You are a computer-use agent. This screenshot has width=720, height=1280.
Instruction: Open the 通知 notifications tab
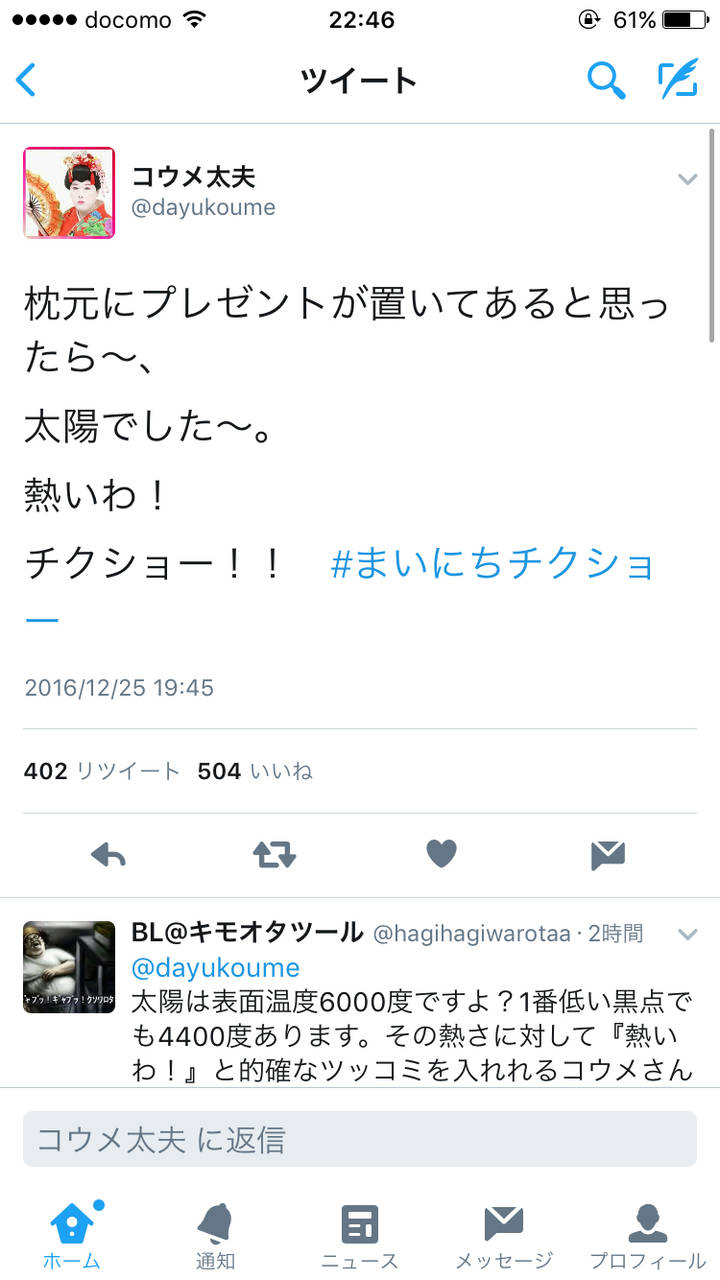point(215,1235)
